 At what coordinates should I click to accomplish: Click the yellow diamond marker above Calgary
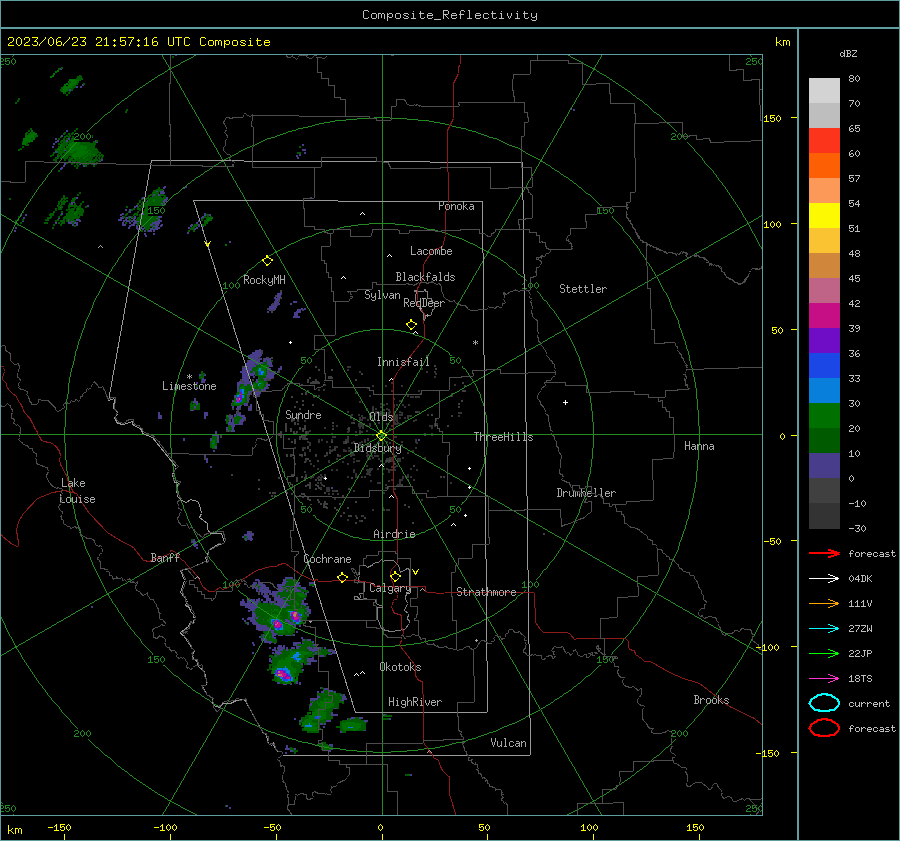tap(395, 576)
